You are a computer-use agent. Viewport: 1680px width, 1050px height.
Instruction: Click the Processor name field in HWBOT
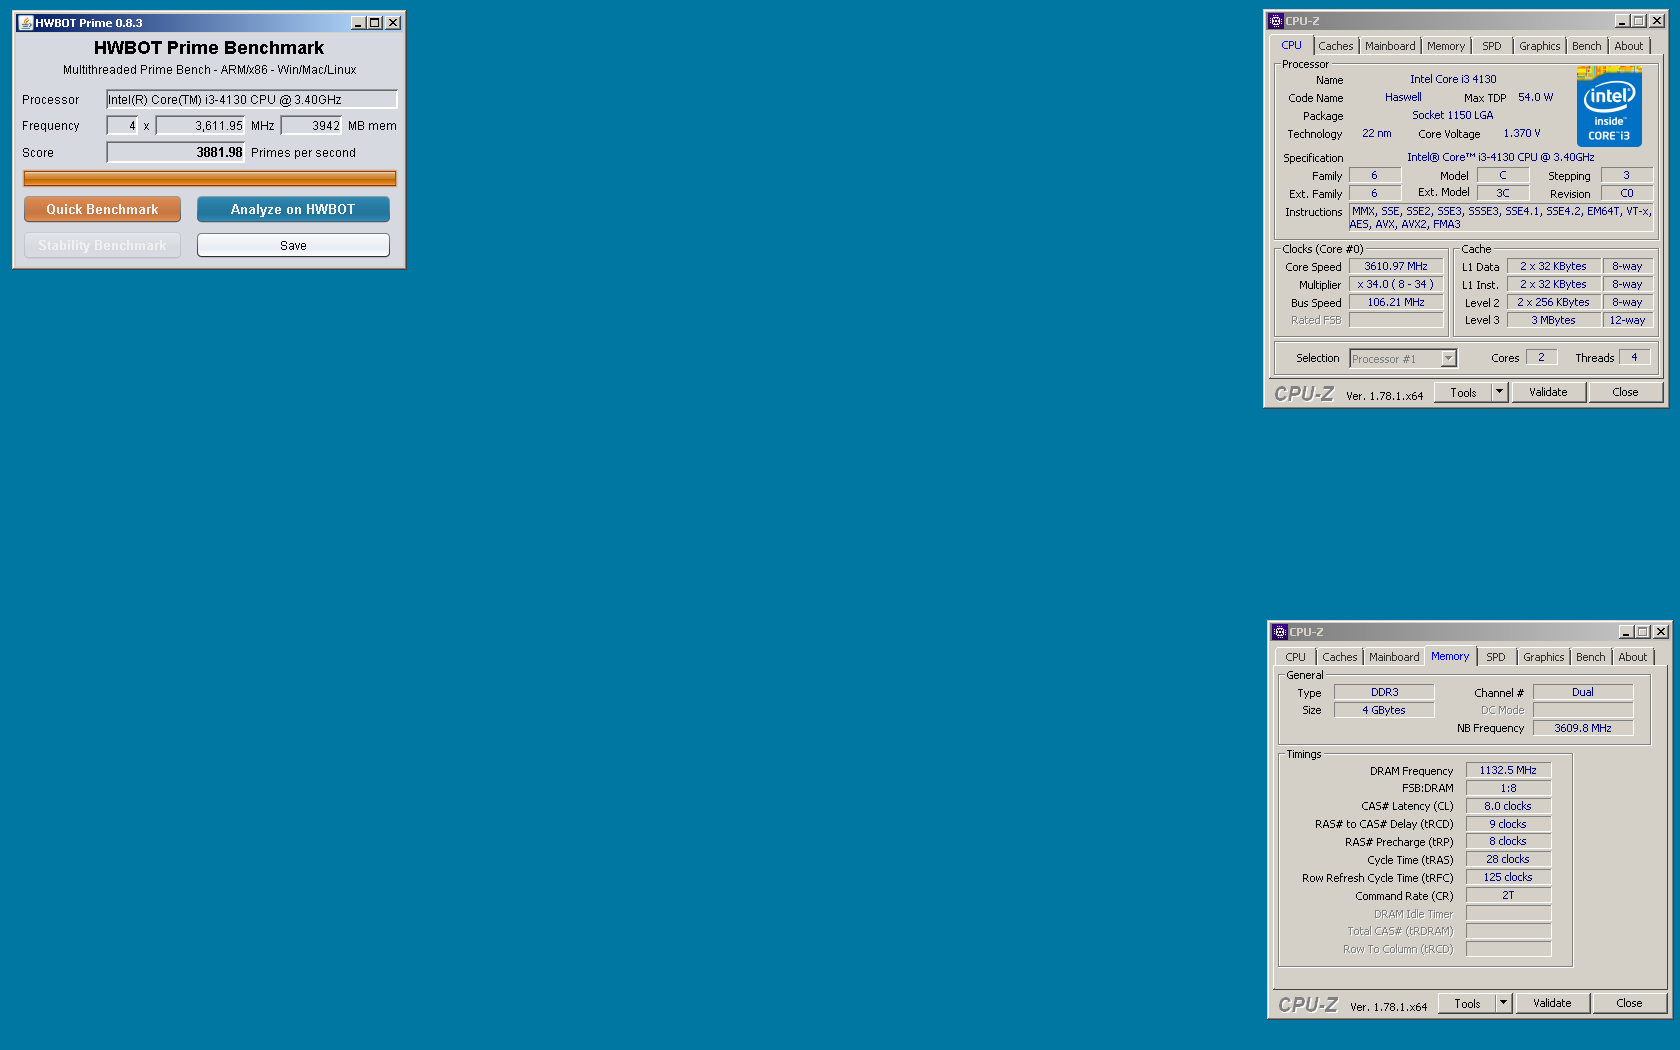pyautogui.click(x=252, y=99)
